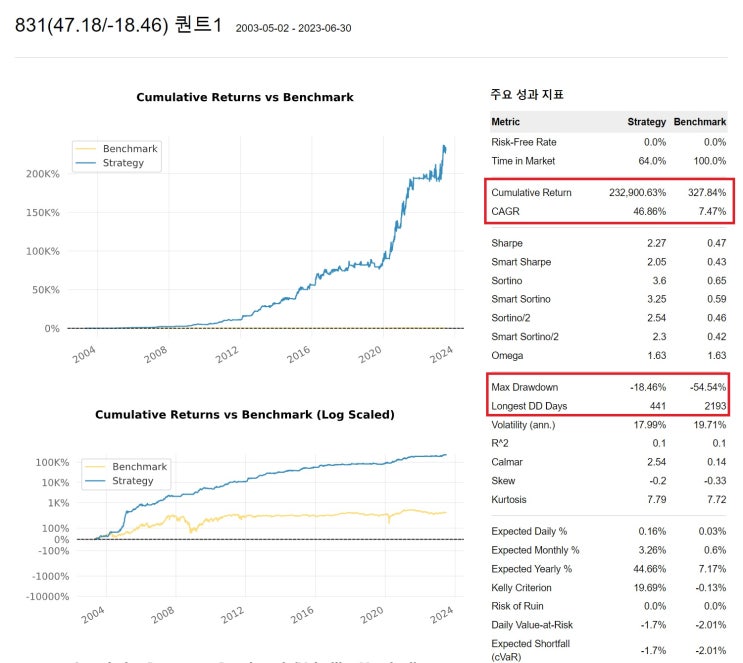Viewport: 743px width, 663px height.
Task: Select the Time in Market row label
Action: [x=523, y=161]
